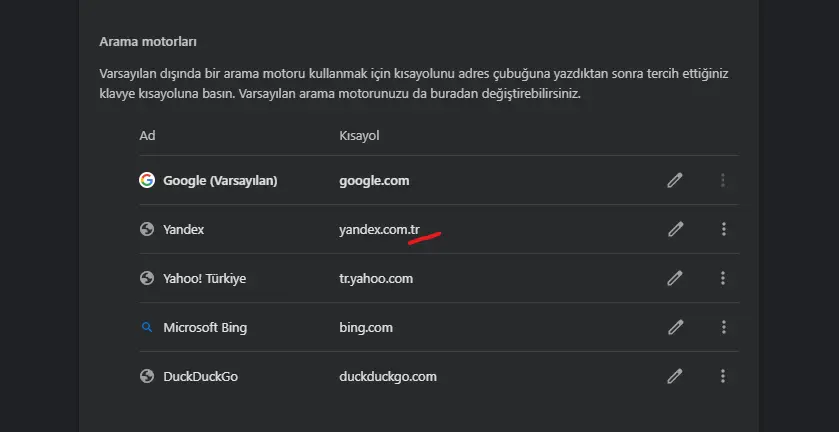The width and height of the screenshot is (839, 432).
Task: Select the DuckDuckGo name text
Action: point(201,376)
